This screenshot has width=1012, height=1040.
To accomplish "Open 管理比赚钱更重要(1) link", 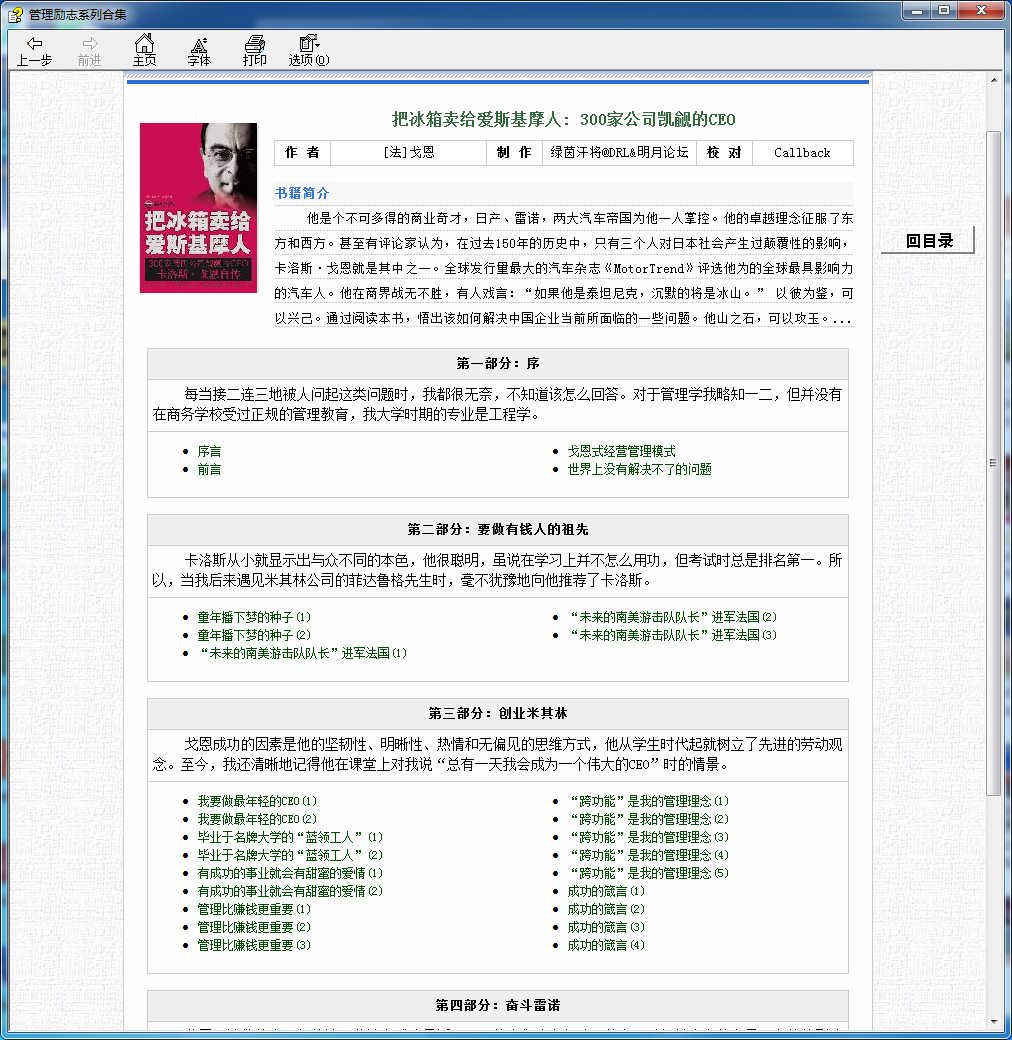I will 254,909.
